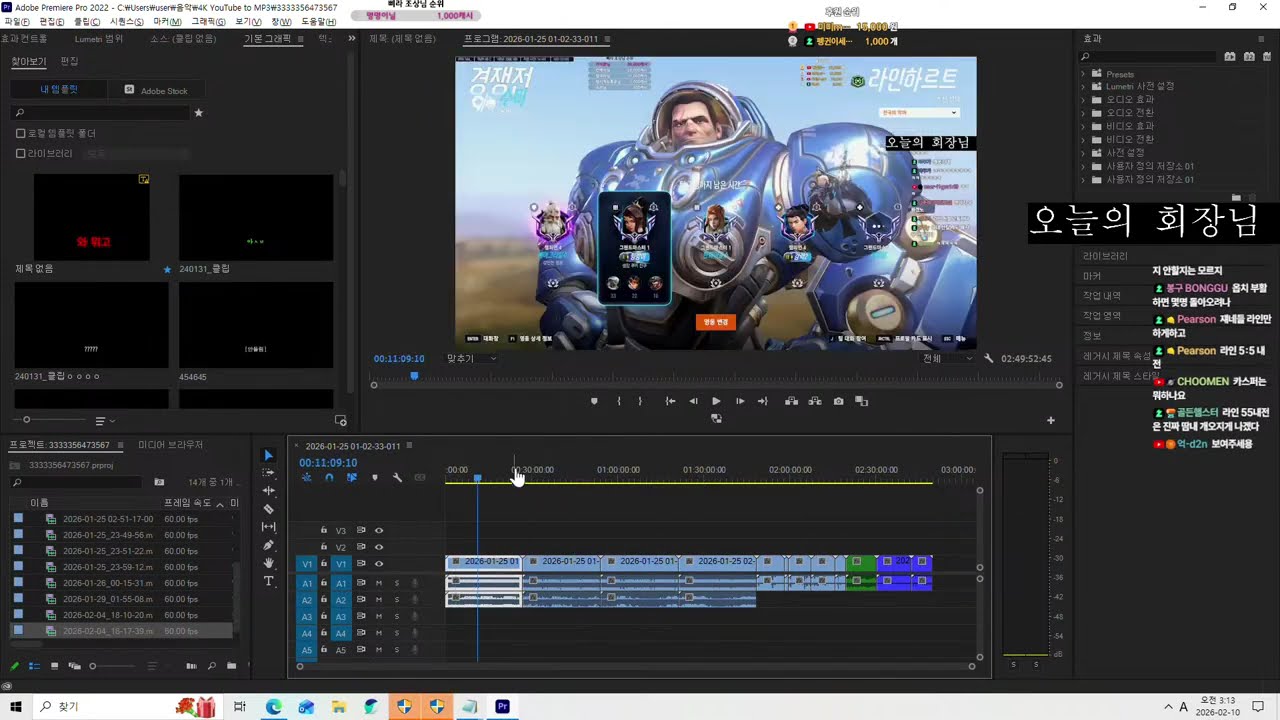Click the 내 템플릿 button
The width and height of the screenshot is (1280, 720).
click(x=58, y=90)
